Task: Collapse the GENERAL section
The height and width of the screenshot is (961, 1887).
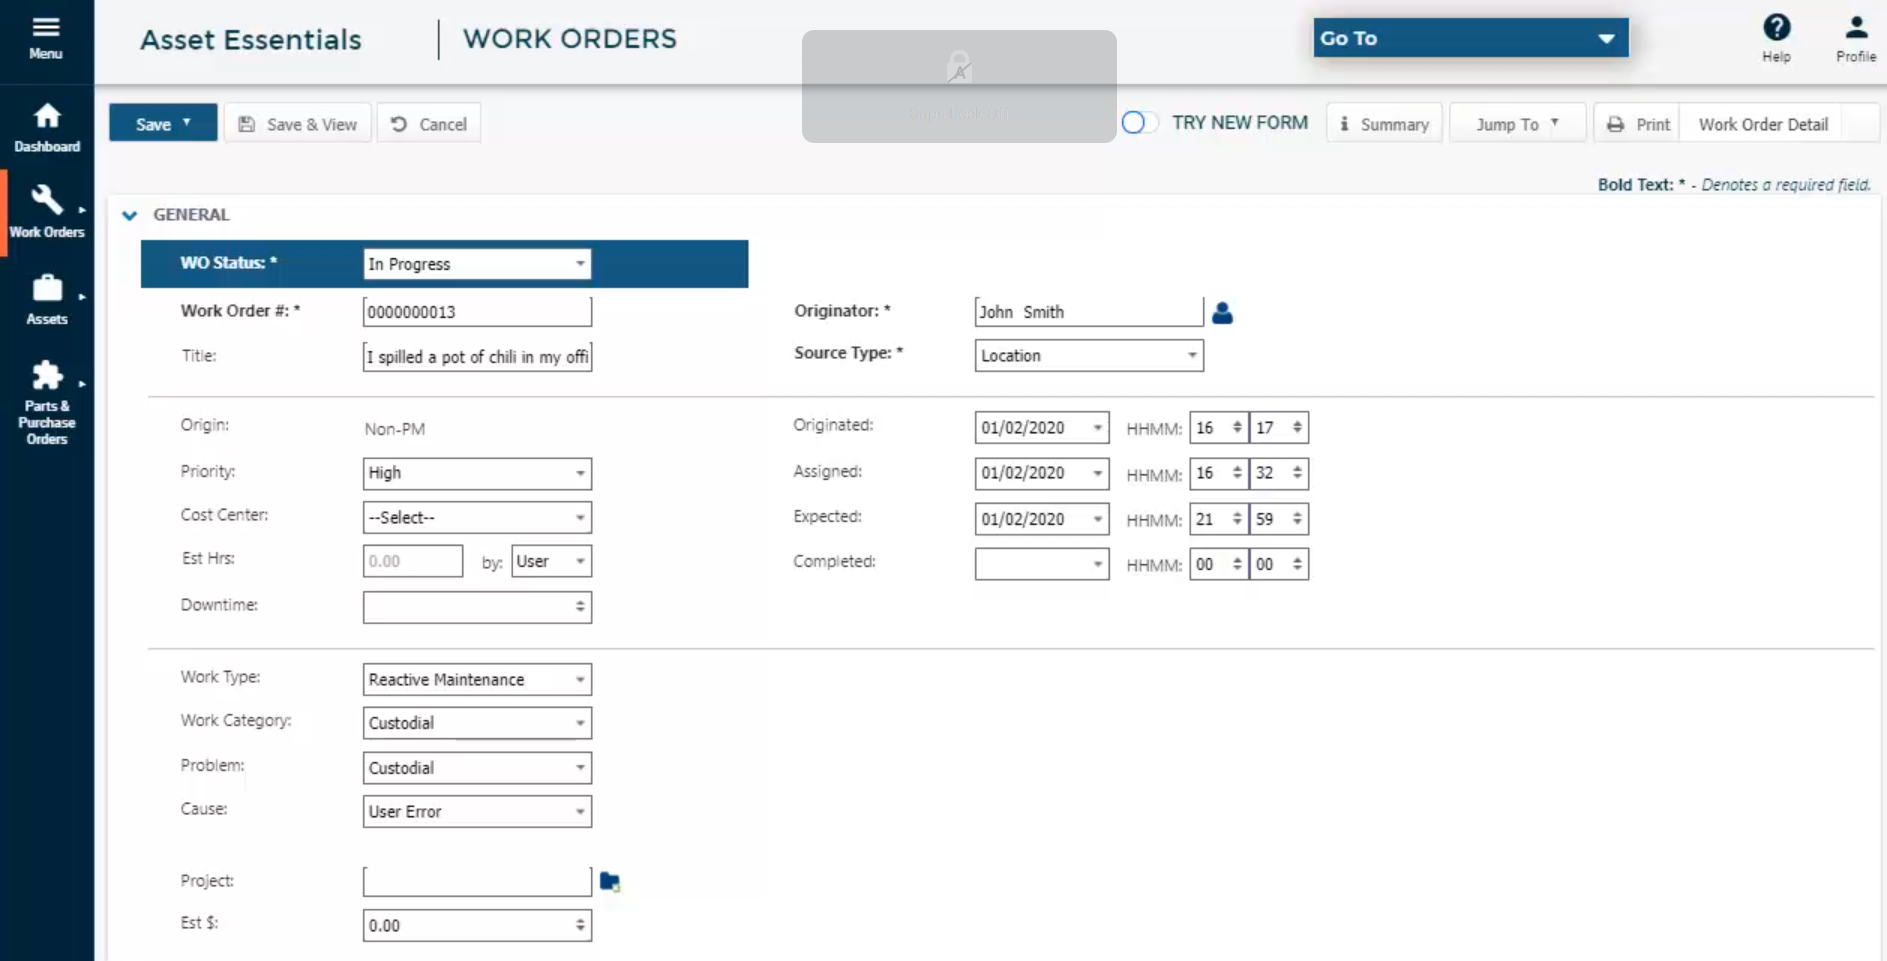Action: pos(129,215)
